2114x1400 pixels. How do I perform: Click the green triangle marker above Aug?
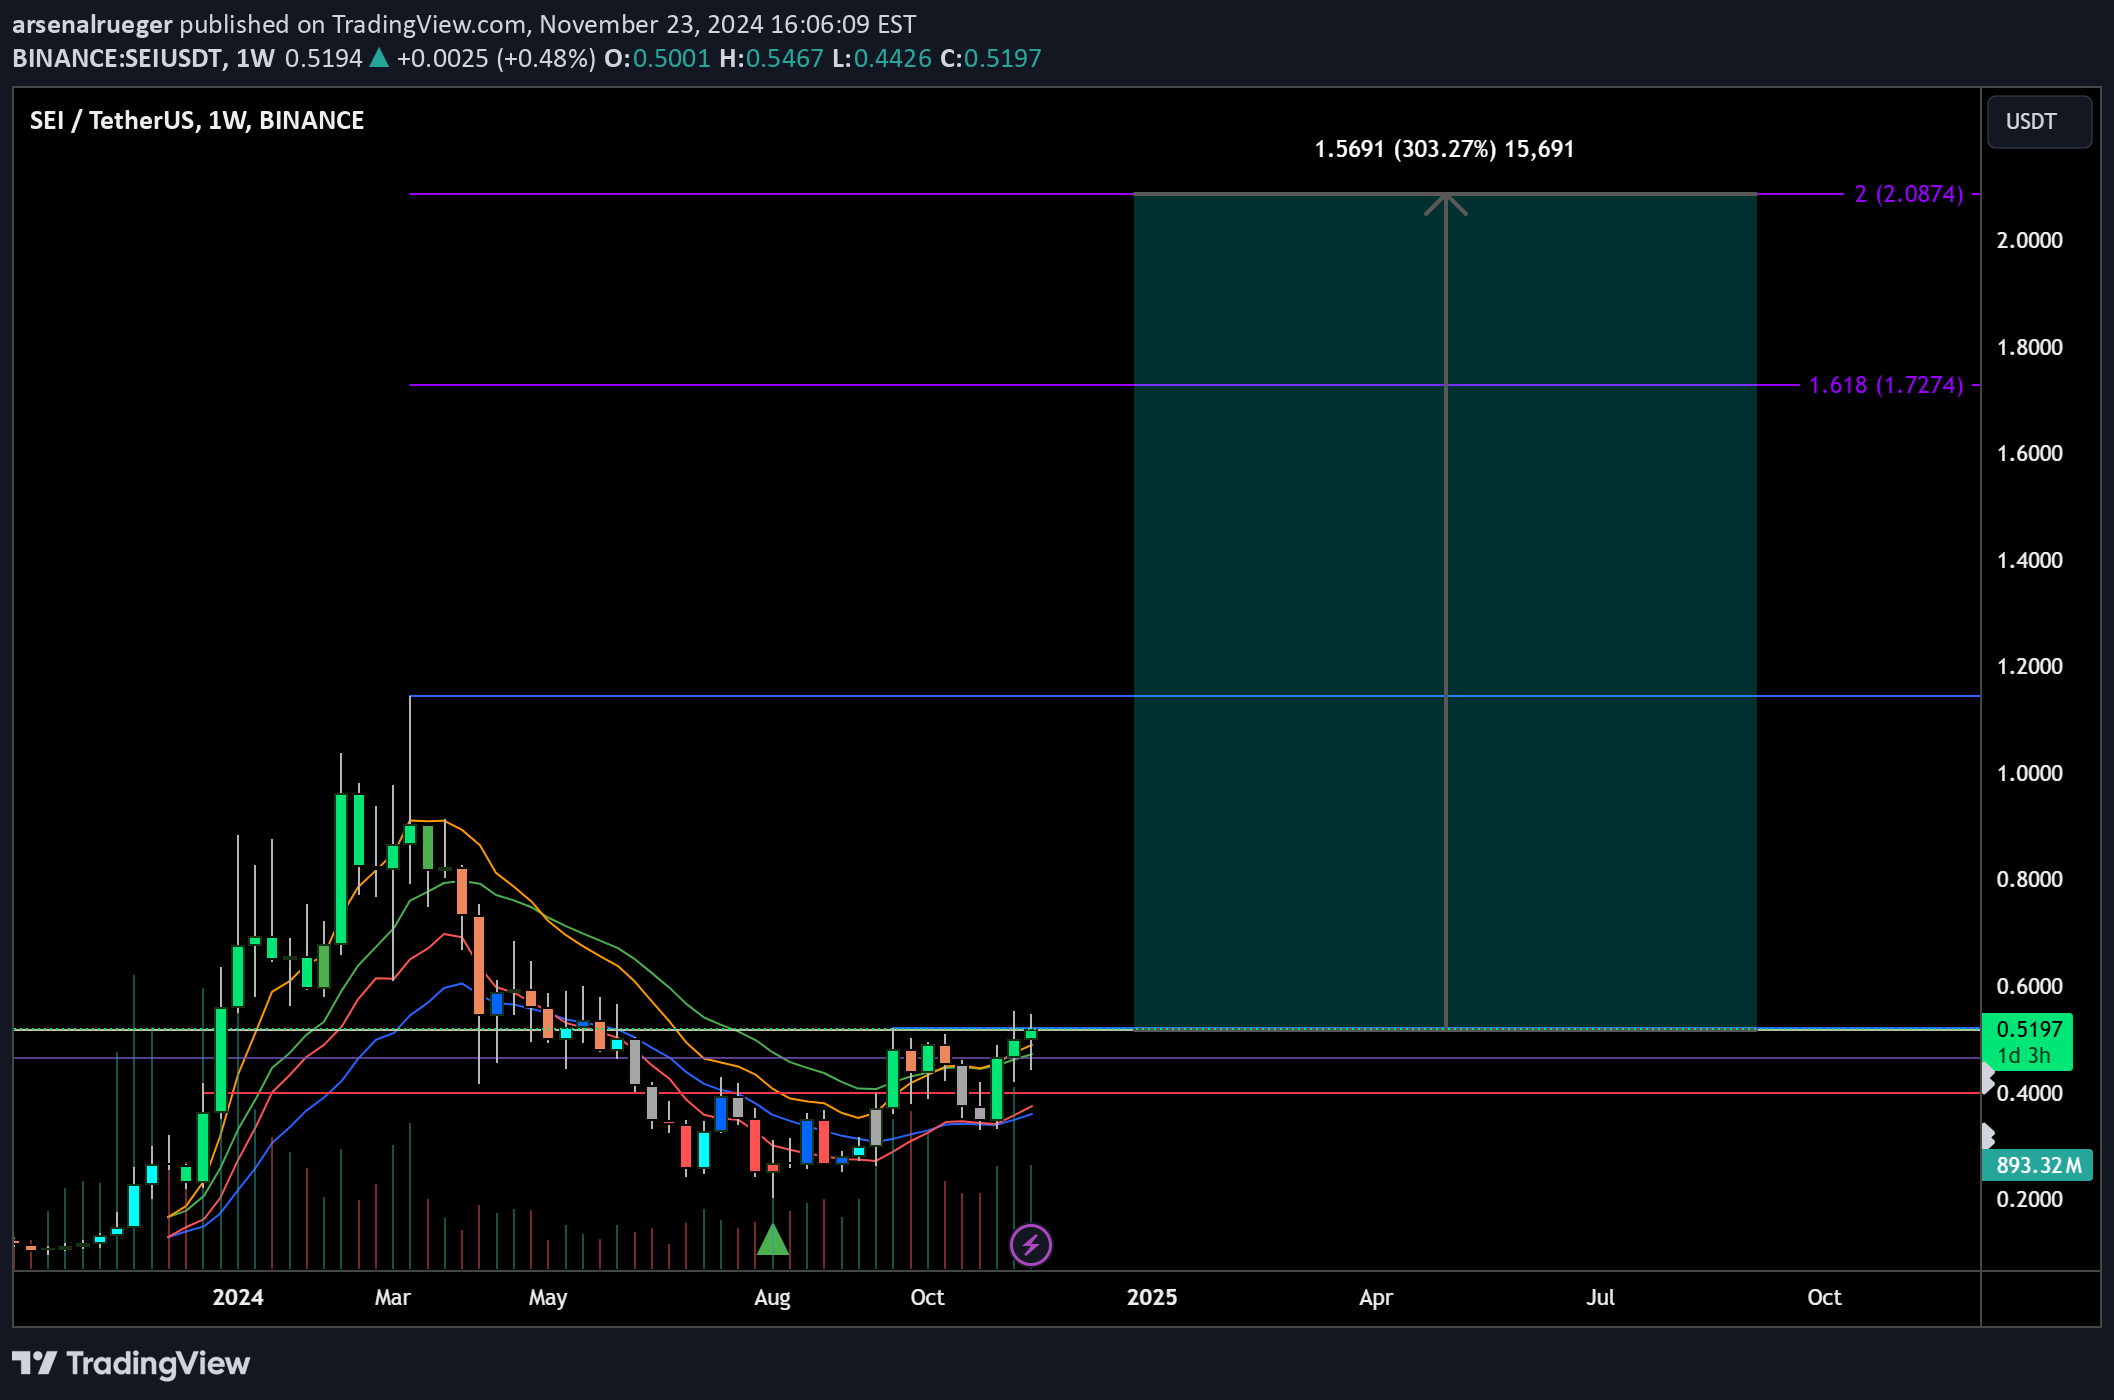pyautogui.click(x=773, y=1241)
